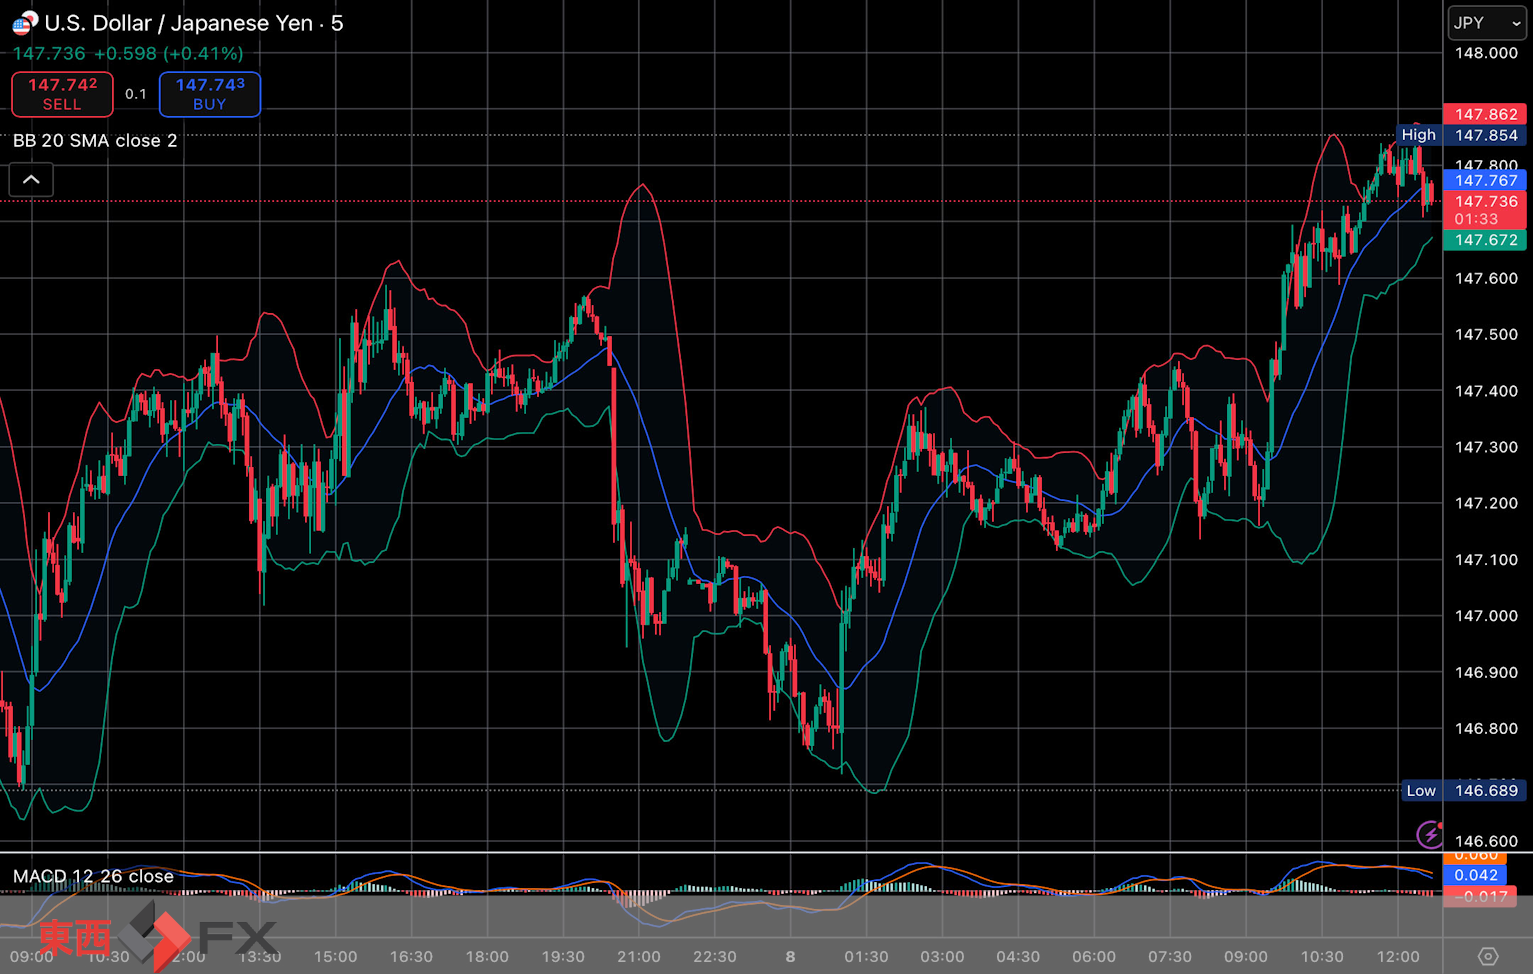
Task: Click the USD/JPY flag pair icon
Action: 25,22
